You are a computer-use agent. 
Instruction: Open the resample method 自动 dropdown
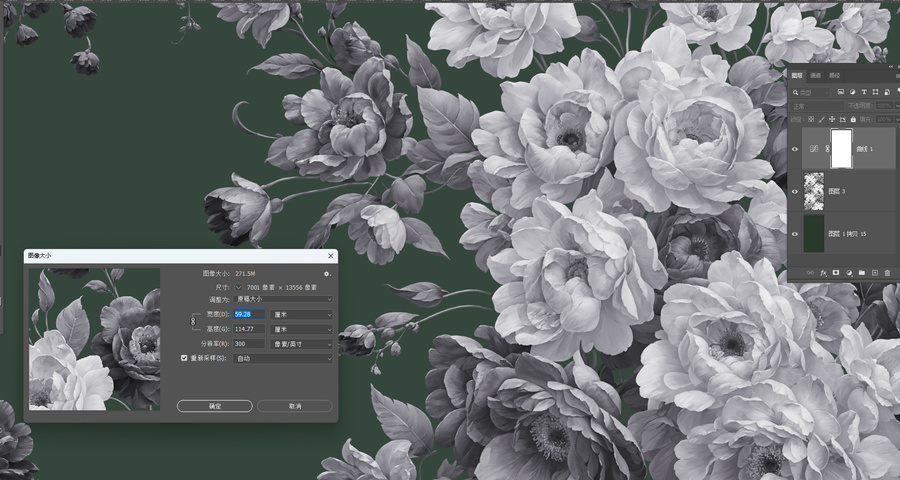click(x=284, y=359)
